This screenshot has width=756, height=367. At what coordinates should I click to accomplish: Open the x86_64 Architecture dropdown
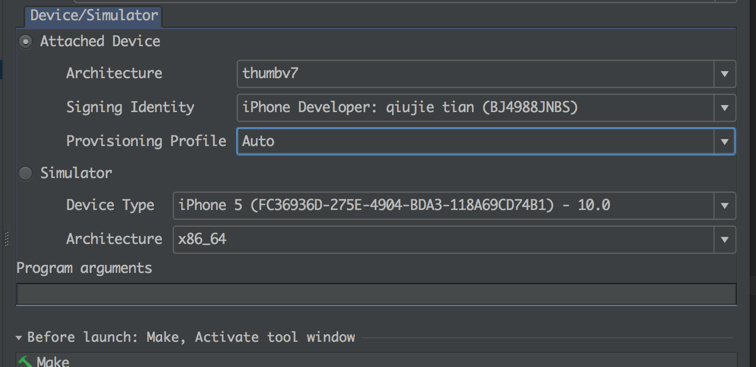pyautogui.click(x=454, y=240)
